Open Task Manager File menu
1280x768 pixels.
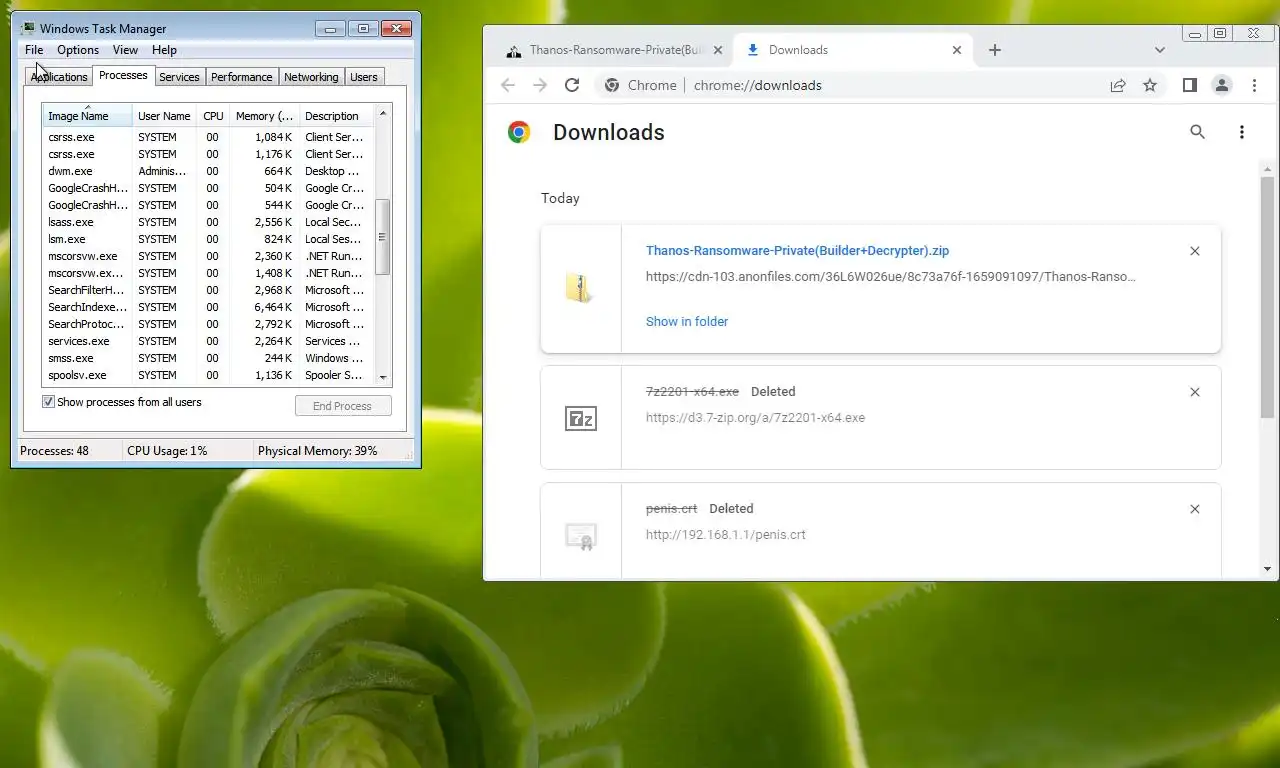click(34, 50)
